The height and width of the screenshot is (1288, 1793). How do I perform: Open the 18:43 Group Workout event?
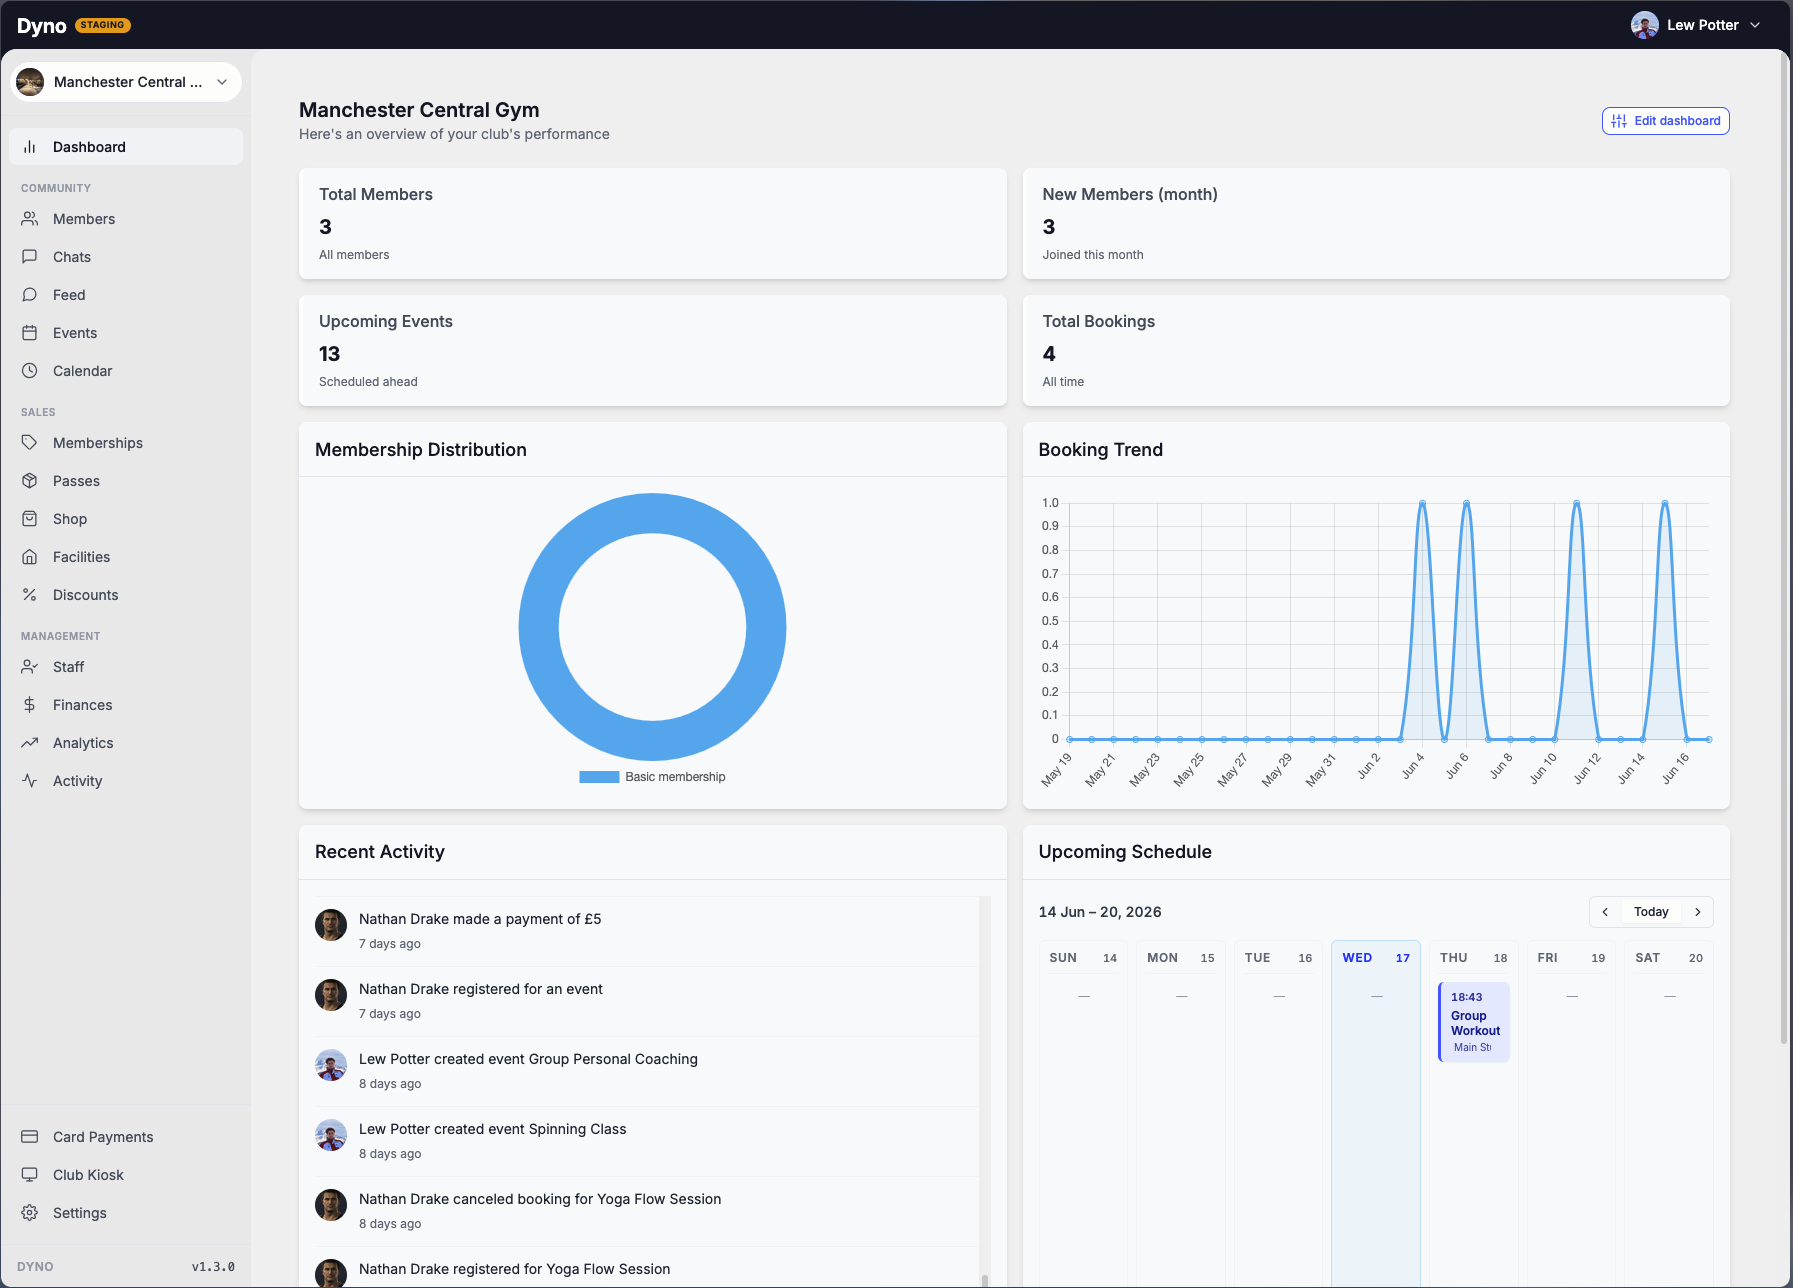click(1474, 1022)
